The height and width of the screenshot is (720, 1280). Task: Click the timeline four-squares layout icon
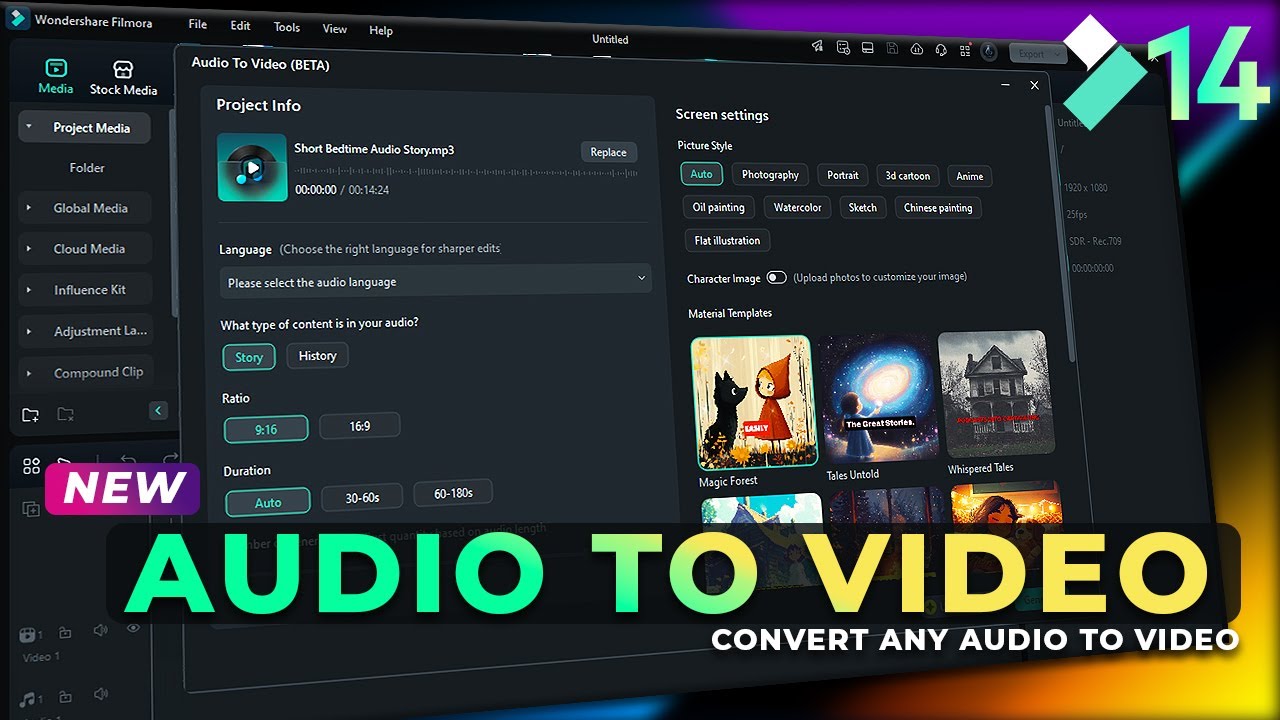tap(31, 466)
